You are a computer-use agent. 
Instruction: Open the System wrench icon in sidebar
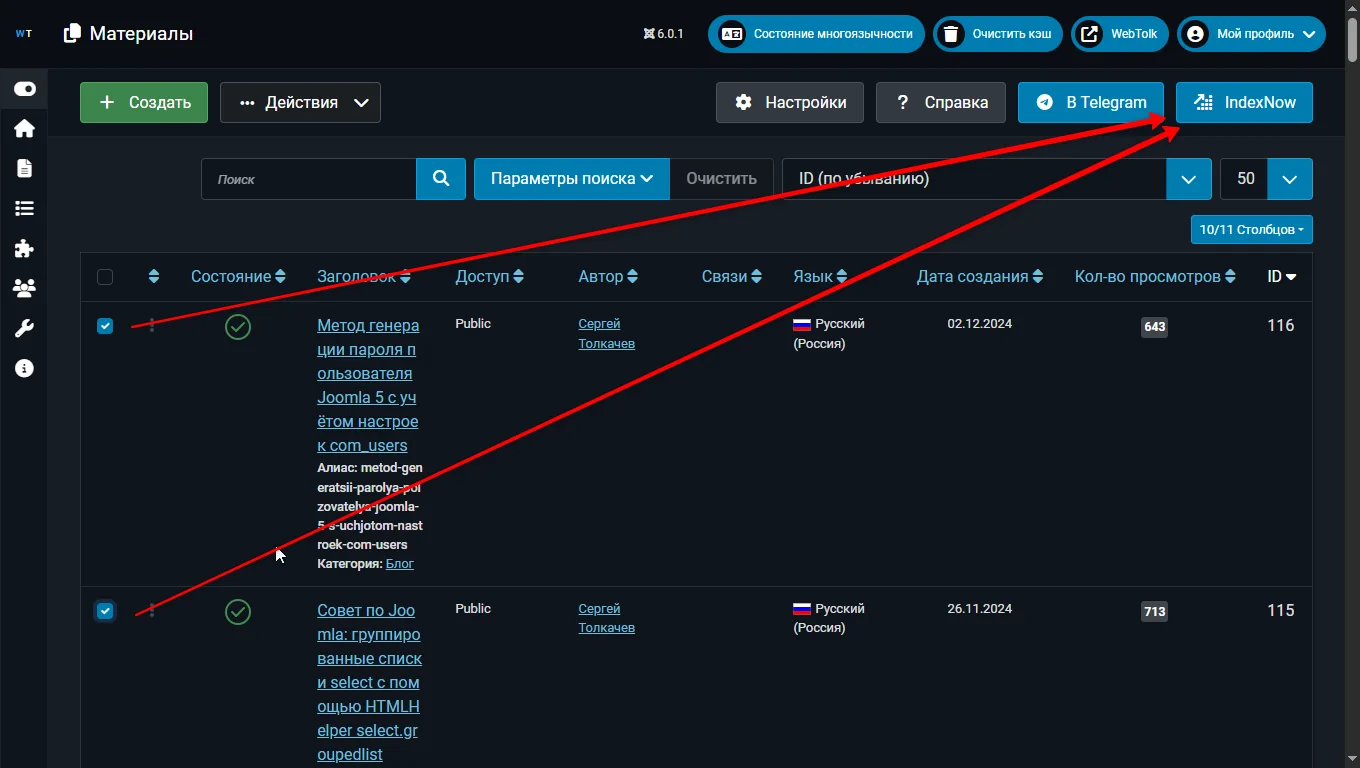[x=24, y=329]
